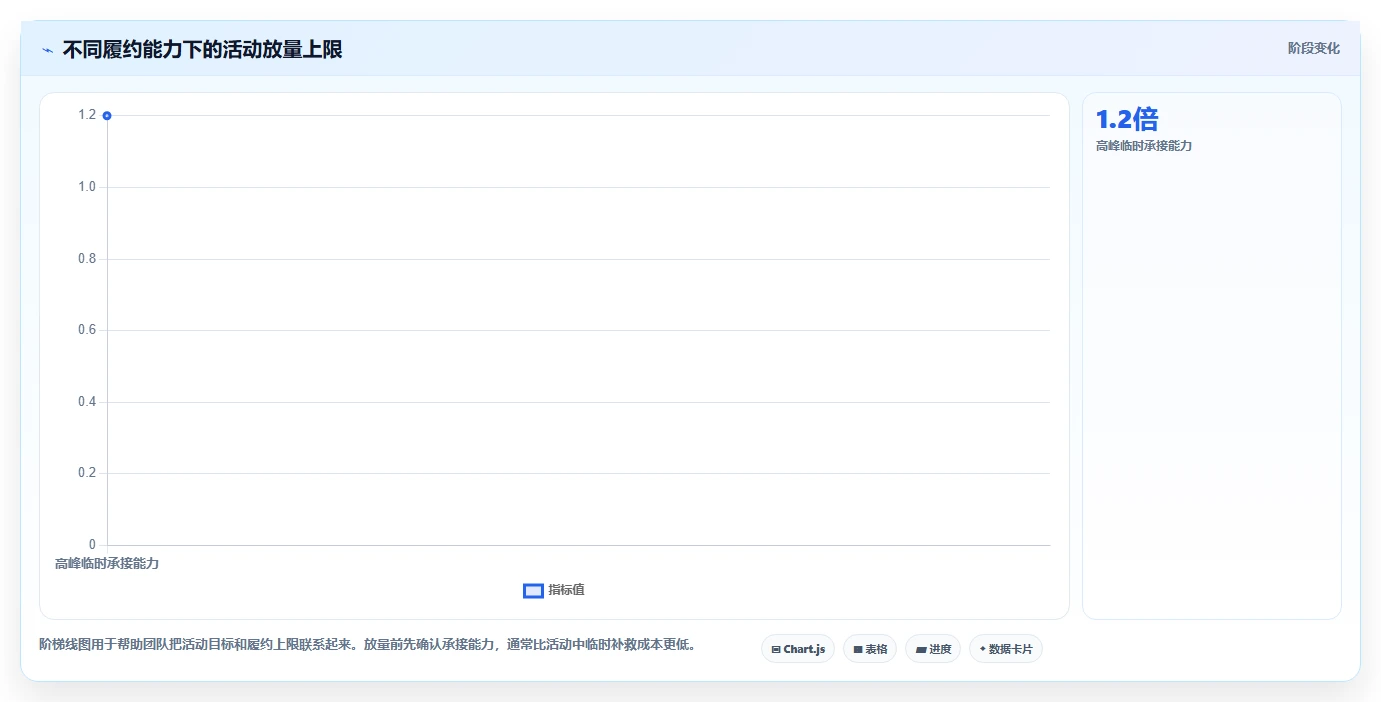The height and width of the screenshot is (702, 1381).
Task: Click y-axis tick label 1.0
Action: [87, 187]
